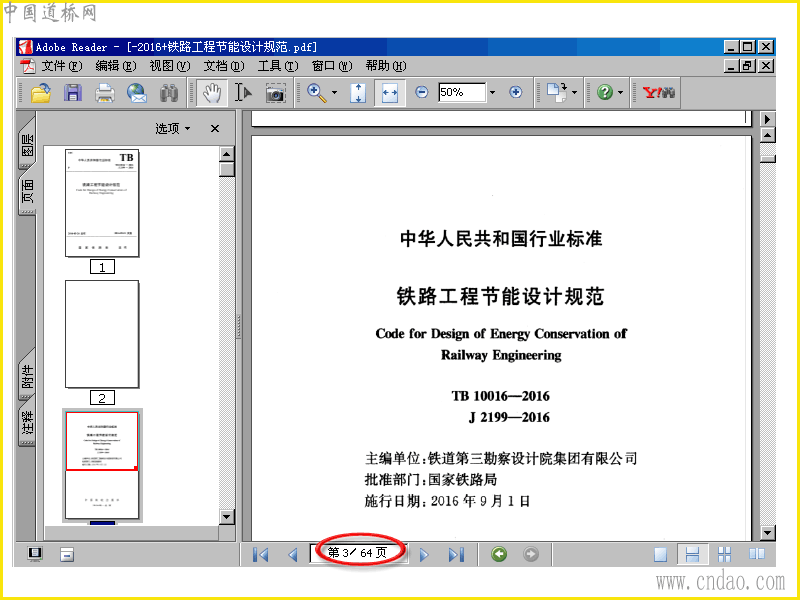Screen dimensions: 800x600
Task: Set Fit Page vertical view
Action: point(358,93)
